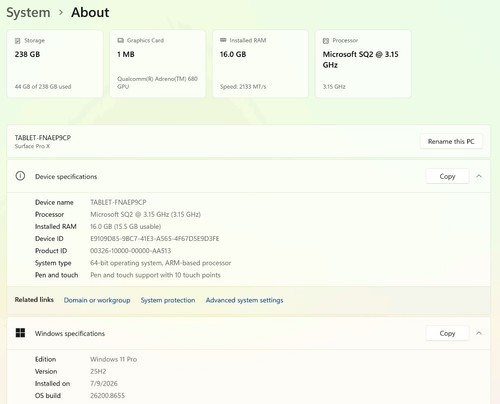This screenshot has height=404, width=500.
Task: Rename this PC
Action: [x=451, y=141]
